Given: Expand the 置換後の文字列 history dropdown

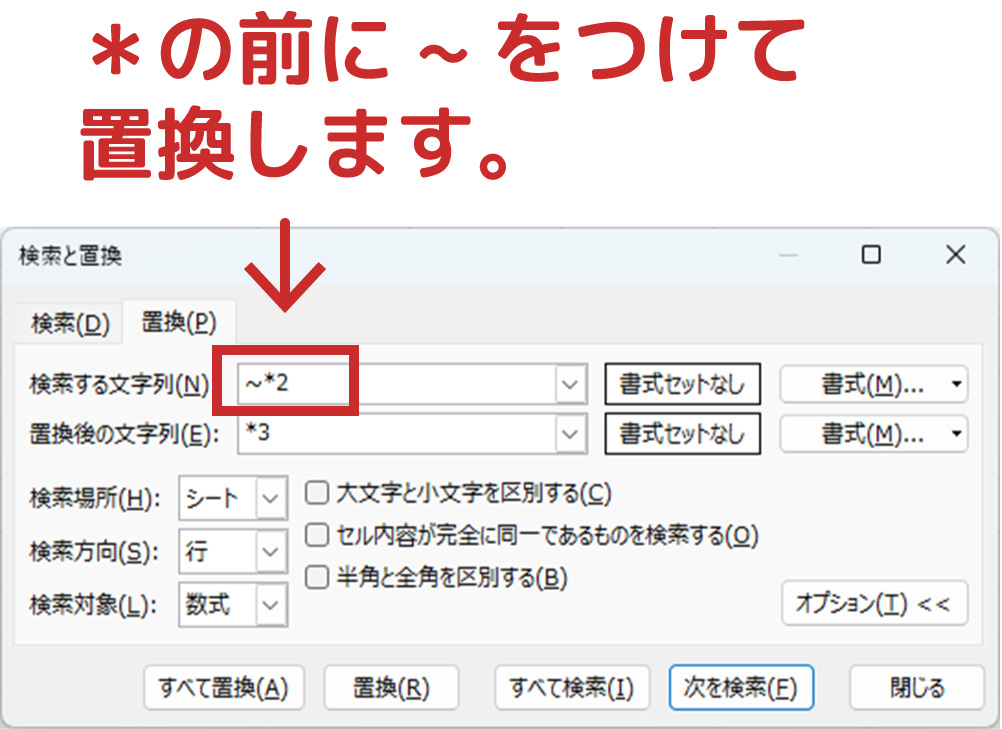Looking at the screenshot, I should 570,434.
